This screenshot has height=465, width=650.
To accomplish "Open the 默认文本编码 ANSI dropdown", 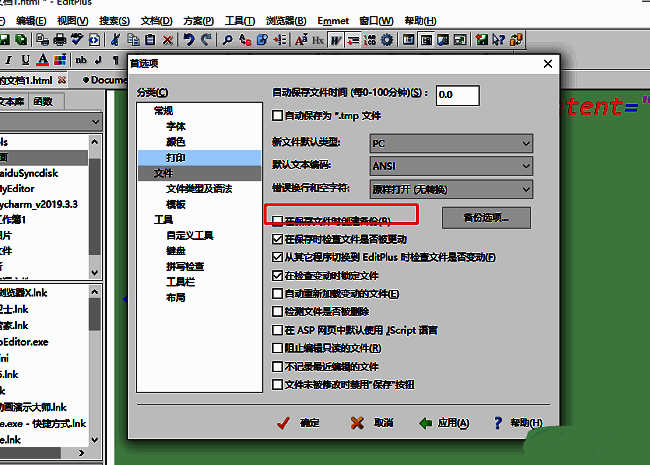I will click(x=451, y=165).
